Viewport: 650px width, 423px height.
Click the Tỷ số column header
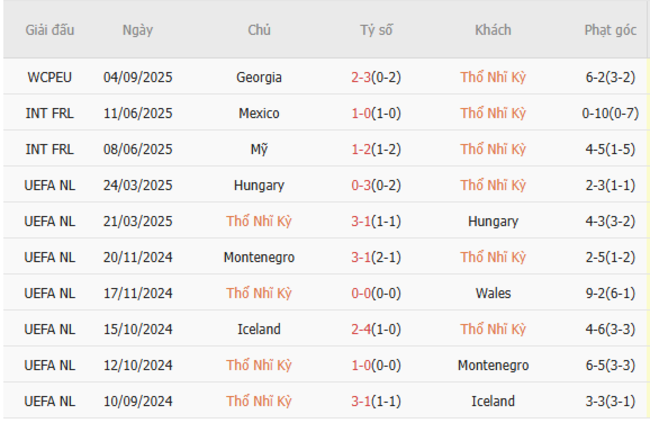[x=376, y=30]
